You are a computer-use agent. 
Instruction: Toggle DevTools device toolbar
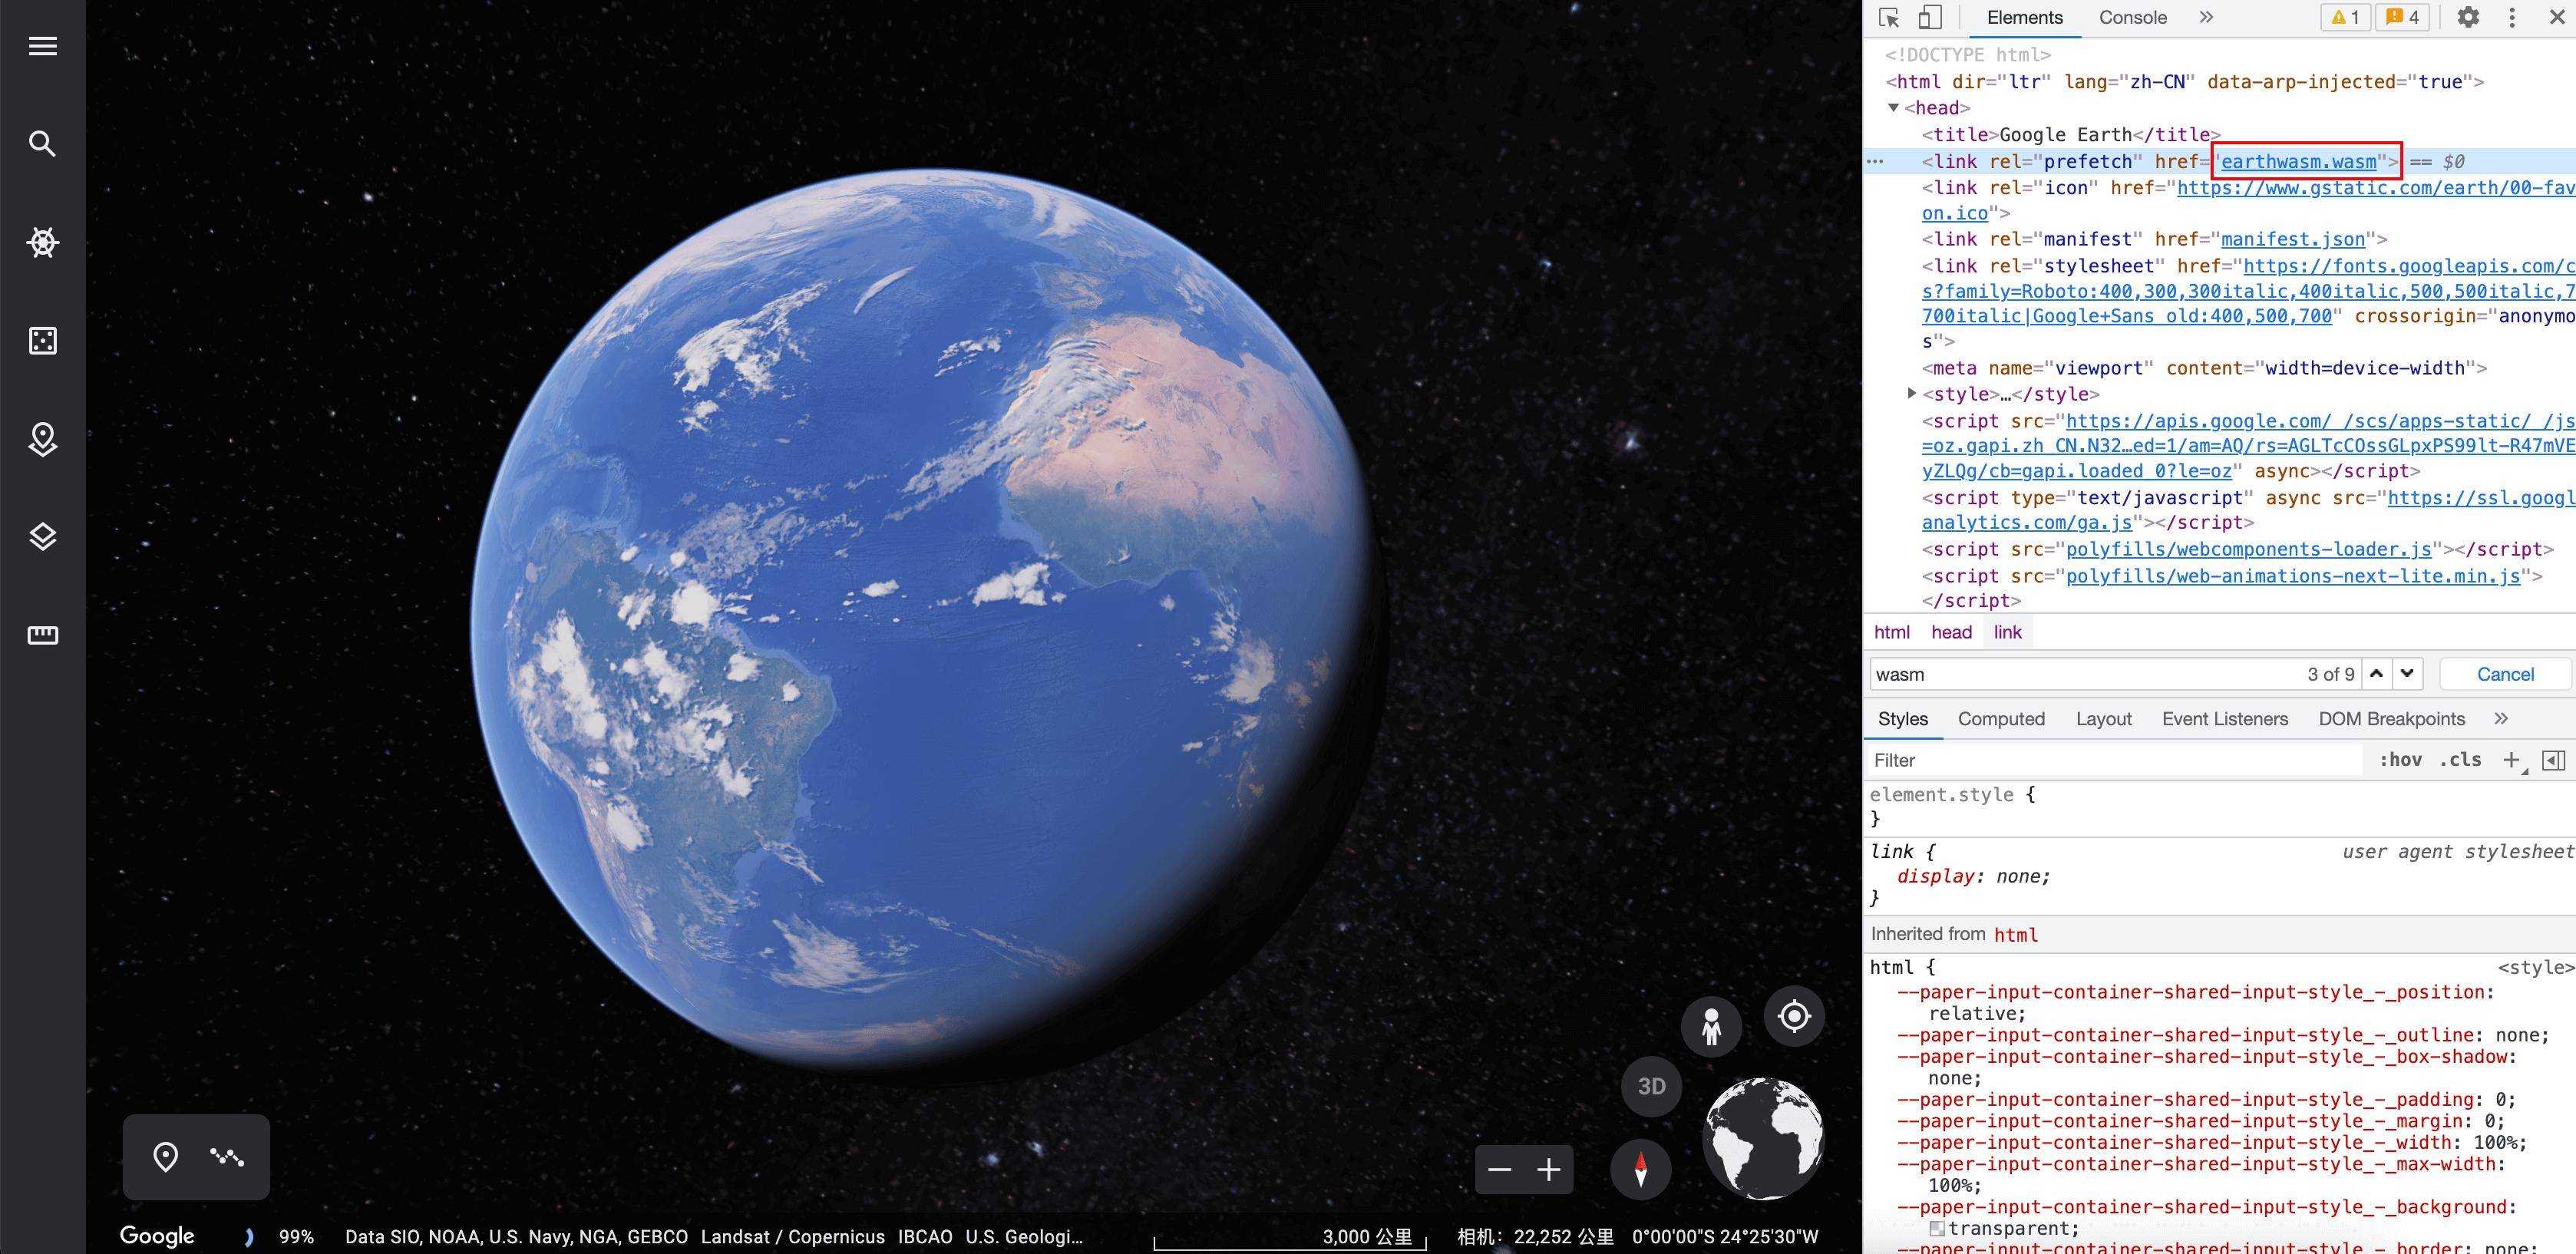(x=1929, y=18)
